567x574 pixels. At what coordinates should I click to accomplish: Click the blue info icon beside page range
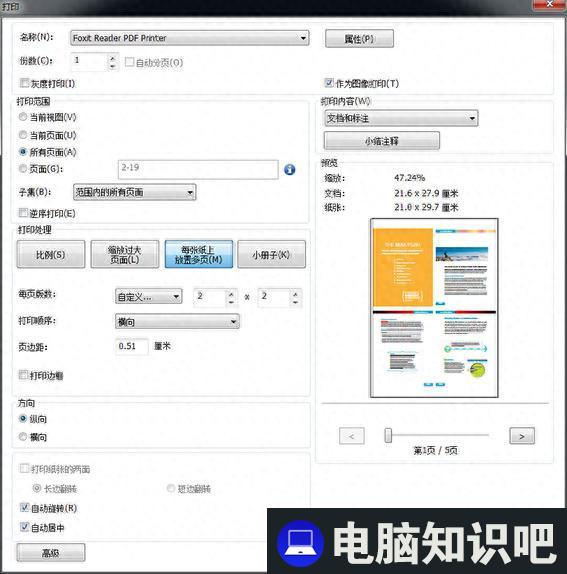[289, 169]
